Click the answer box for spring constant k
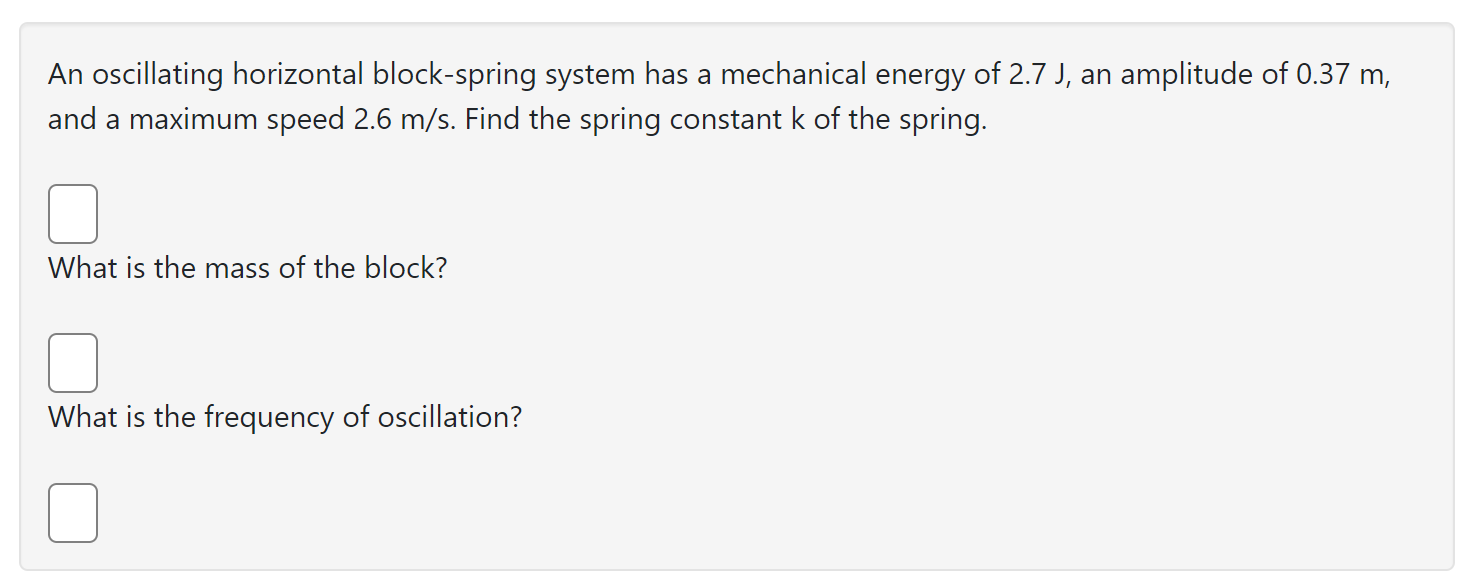 (72, 213)
